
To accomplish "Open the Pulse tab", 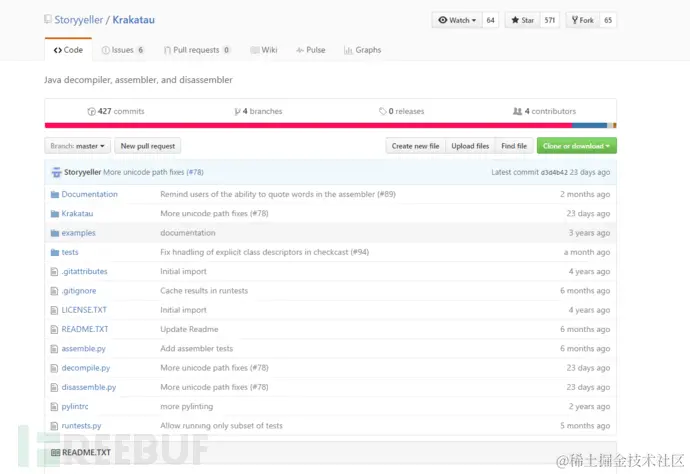I will coord(311,50).
